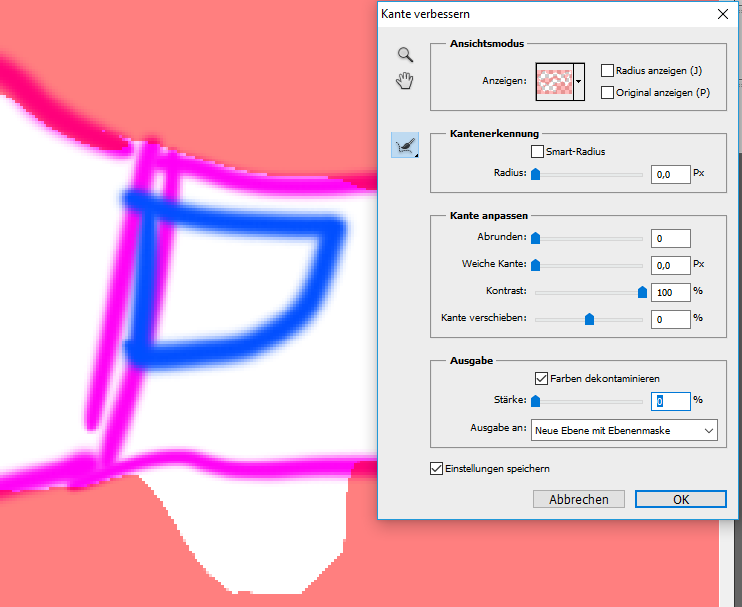Click the Kantenerkennung group label
This screenshot has width=742, height=607.
click(495, 133)
